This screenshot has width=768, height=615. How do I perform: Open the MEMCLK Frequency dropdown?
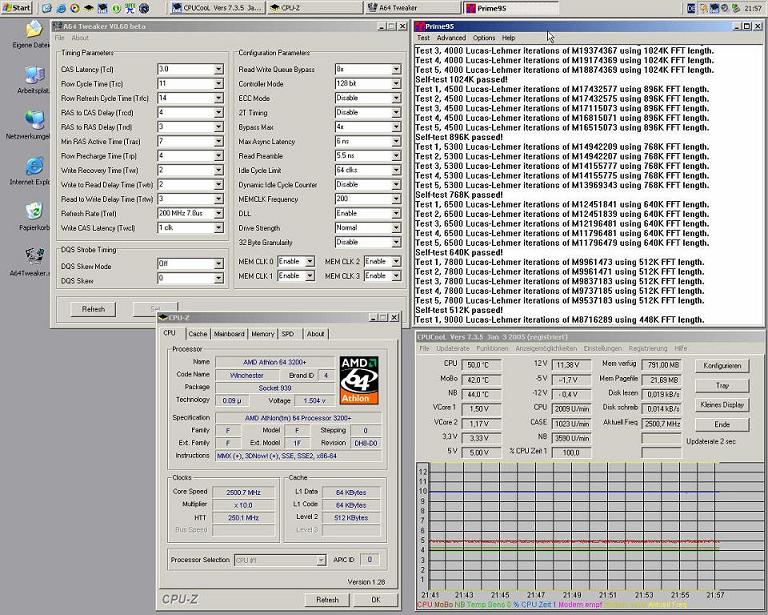[396, 199]
